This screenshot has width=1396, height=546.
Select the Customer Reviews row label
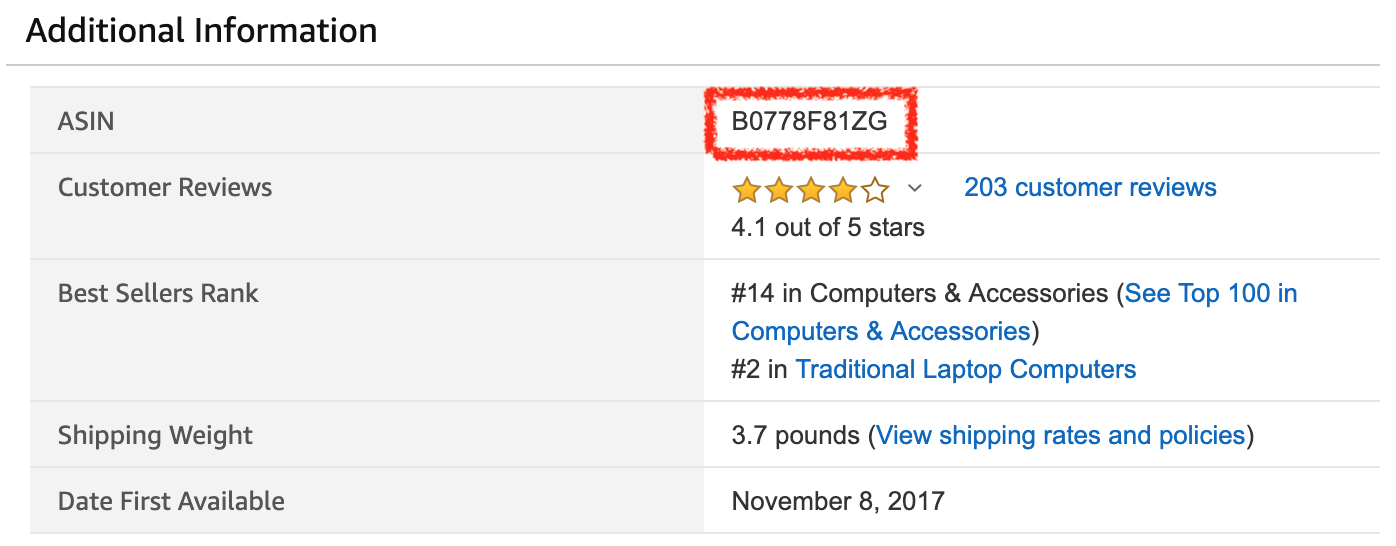tap(165, 187)
